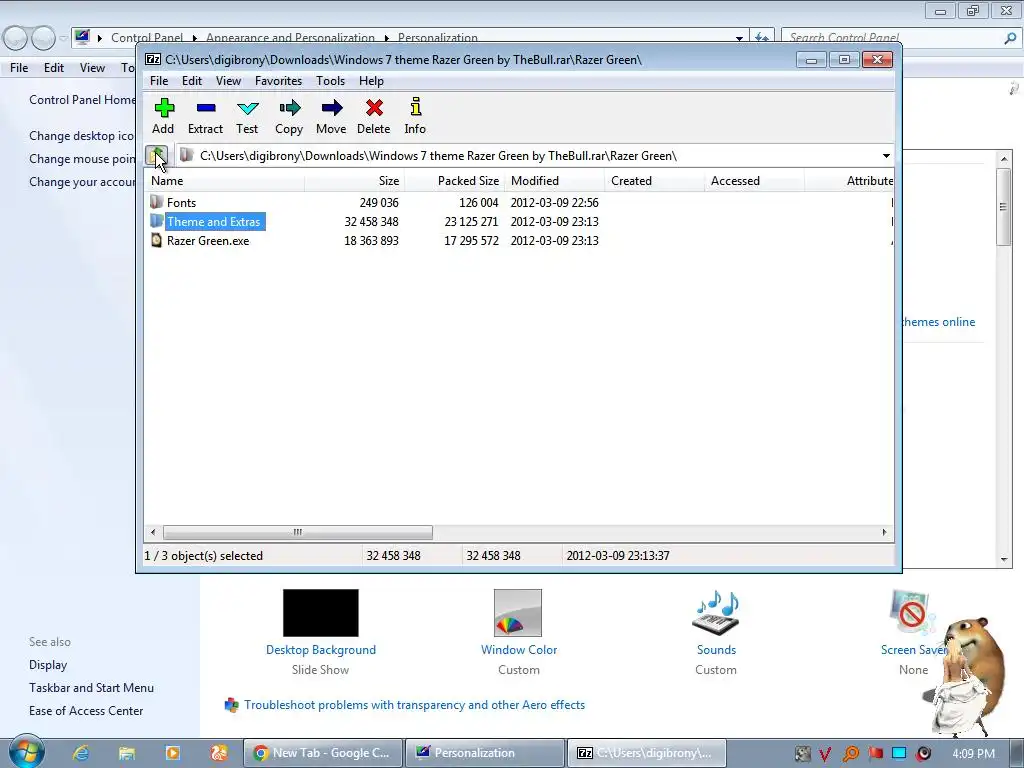Image resolution: width=1024 pixels, height=768 pixels.
Task: Switch to Personalization taskbar button
Action: [x=484, y=753]
